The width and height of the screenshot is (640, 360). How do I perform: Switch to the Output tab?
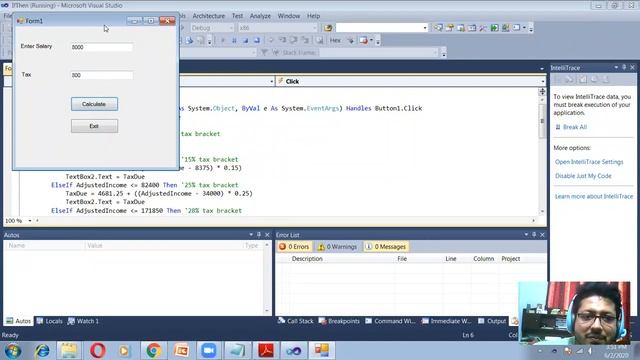492,321
